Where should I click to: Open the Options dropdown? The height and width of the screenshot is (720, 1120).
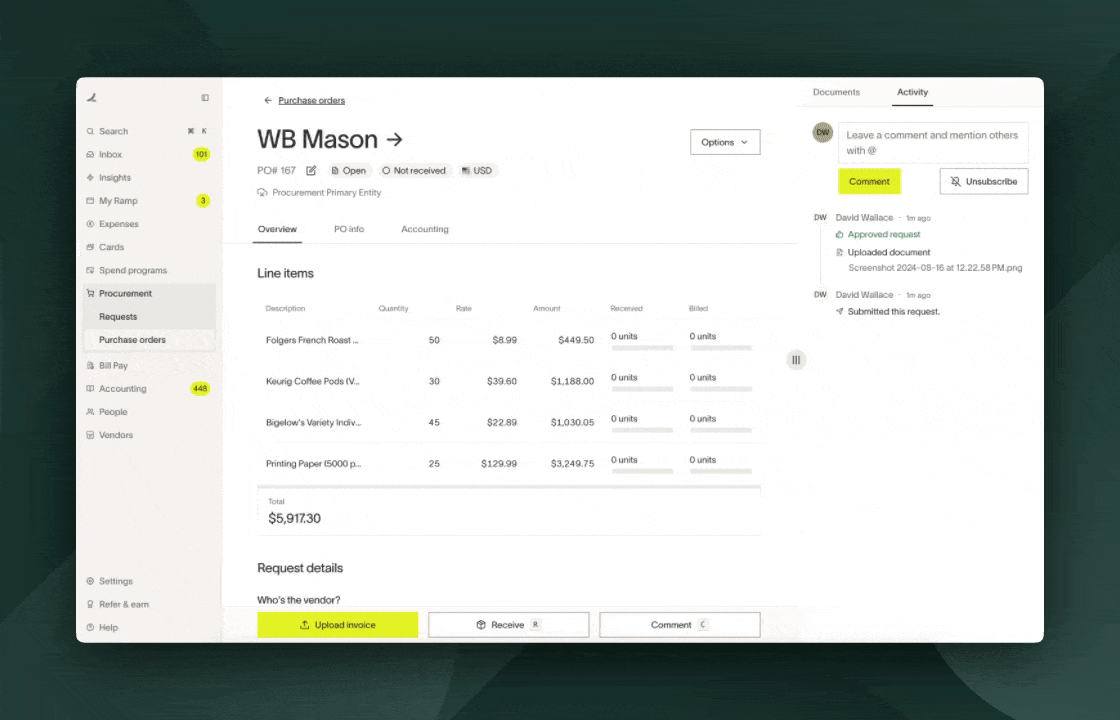(x=725, y=142)
